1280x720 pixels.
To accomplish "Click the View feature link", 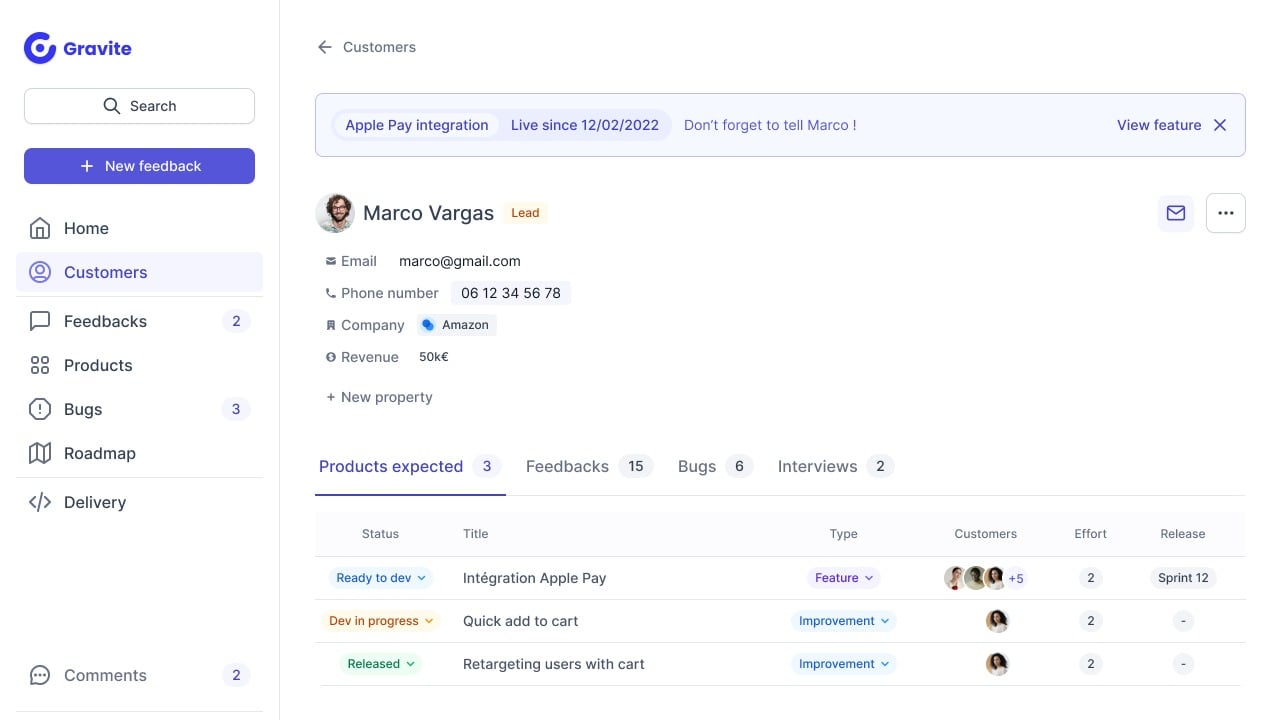I will (x=1159, y=125).
